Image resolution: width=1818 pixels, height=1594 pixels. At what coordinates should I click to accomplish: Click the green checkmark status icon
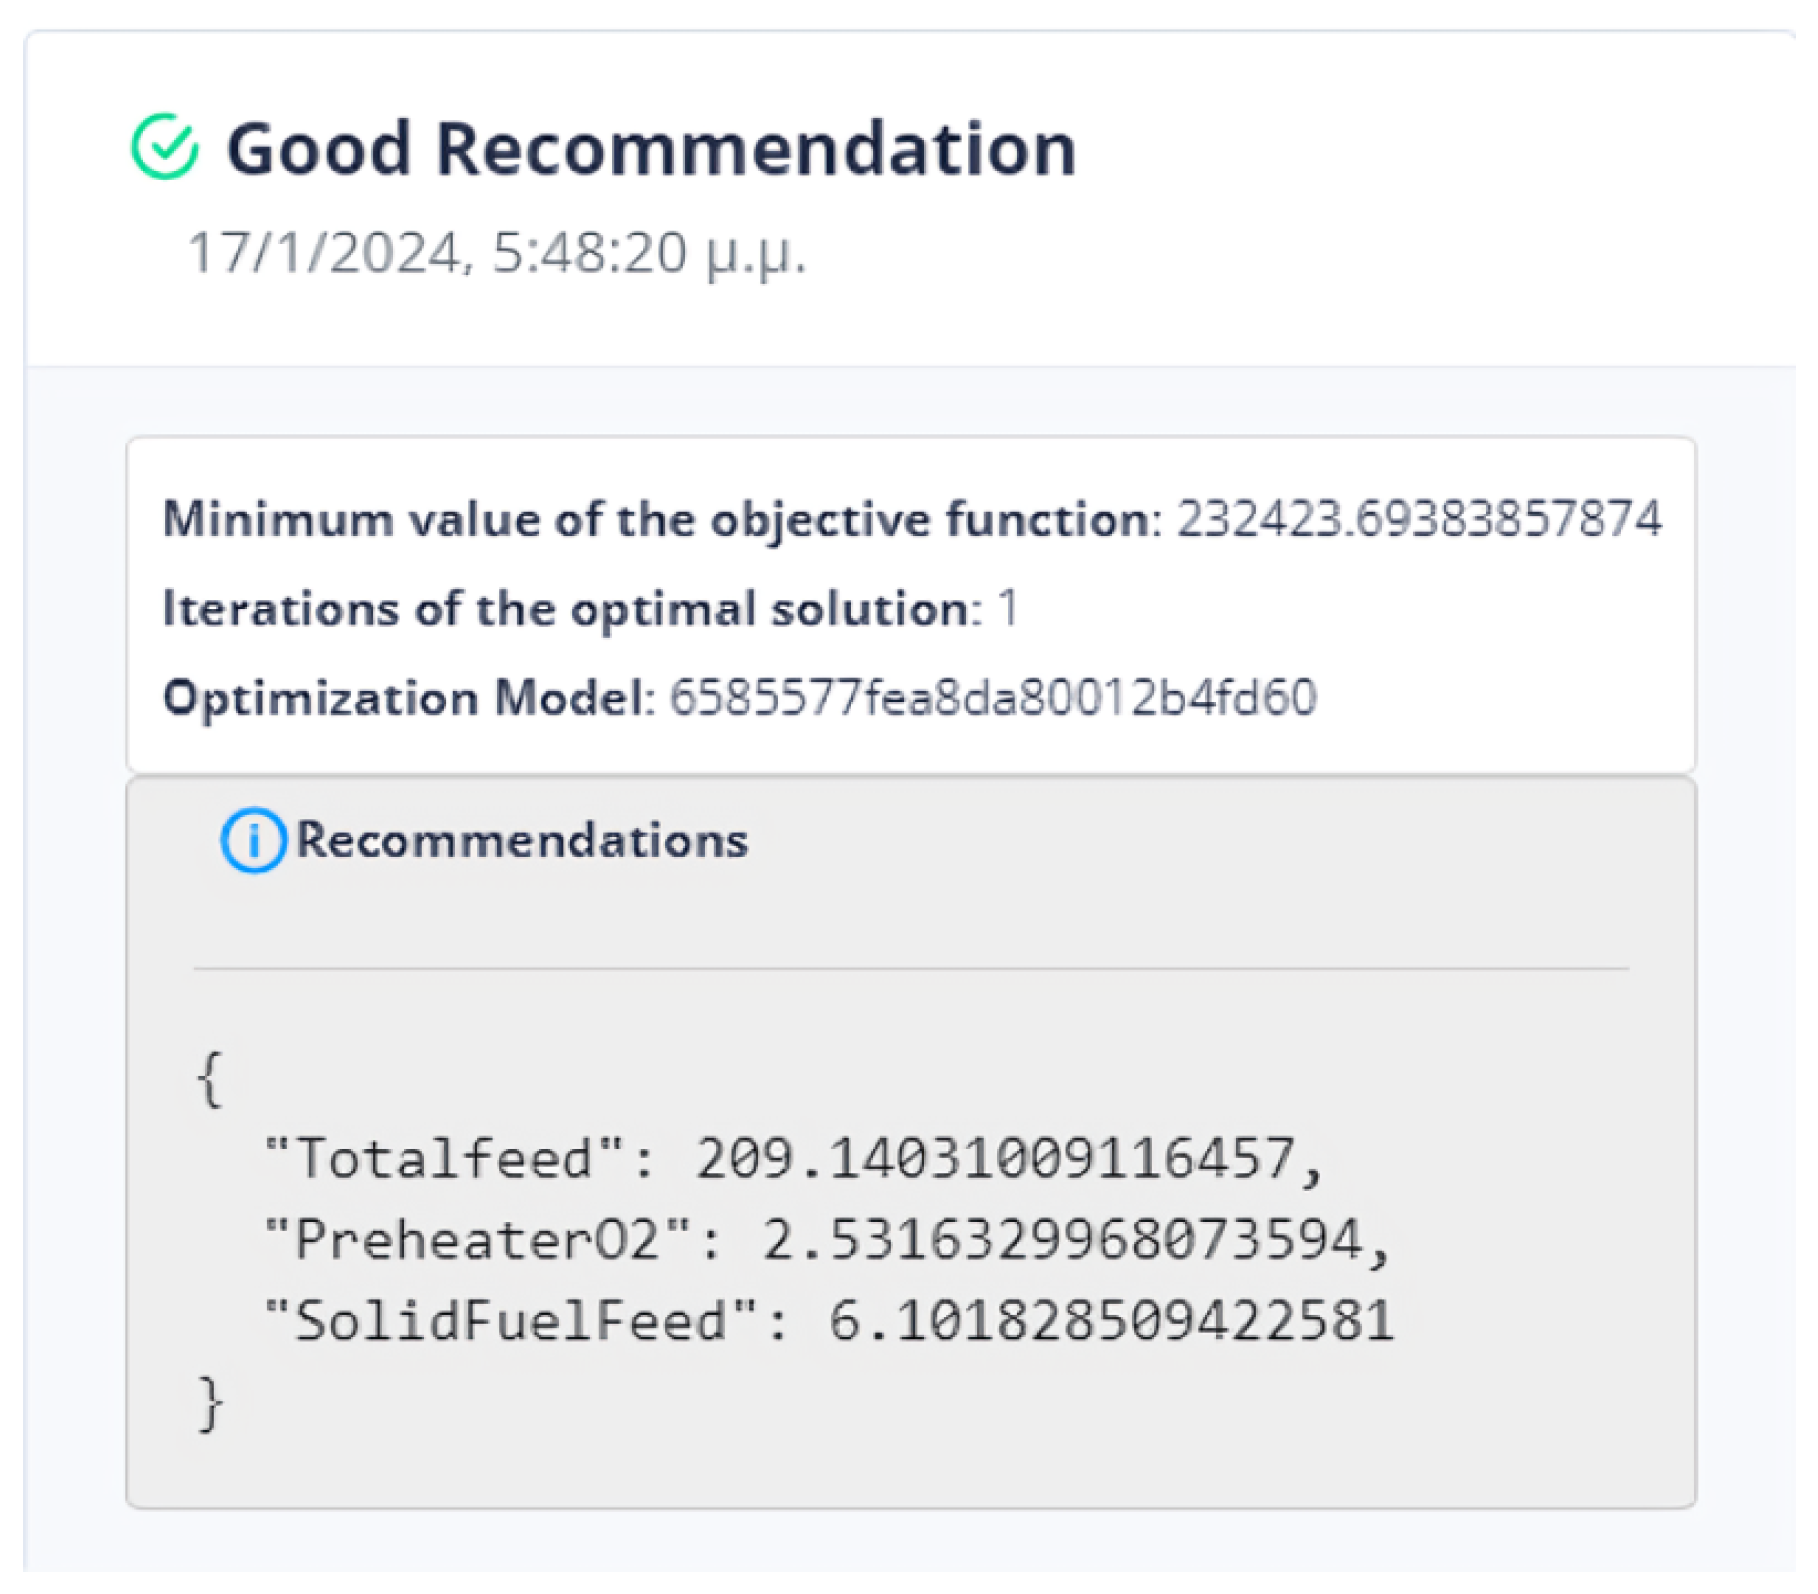[x=165, y=147]
